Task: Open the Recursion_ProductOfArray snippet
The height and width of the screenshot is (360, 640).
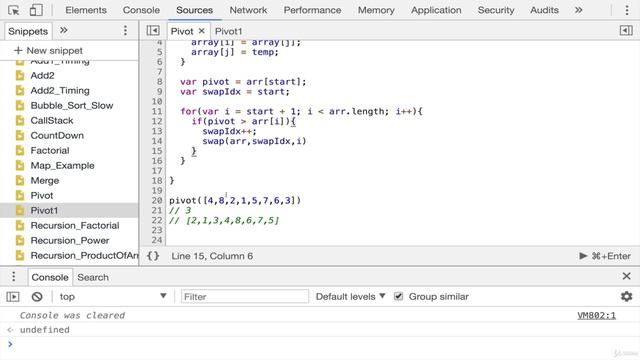Action: (x=84, y=256)
